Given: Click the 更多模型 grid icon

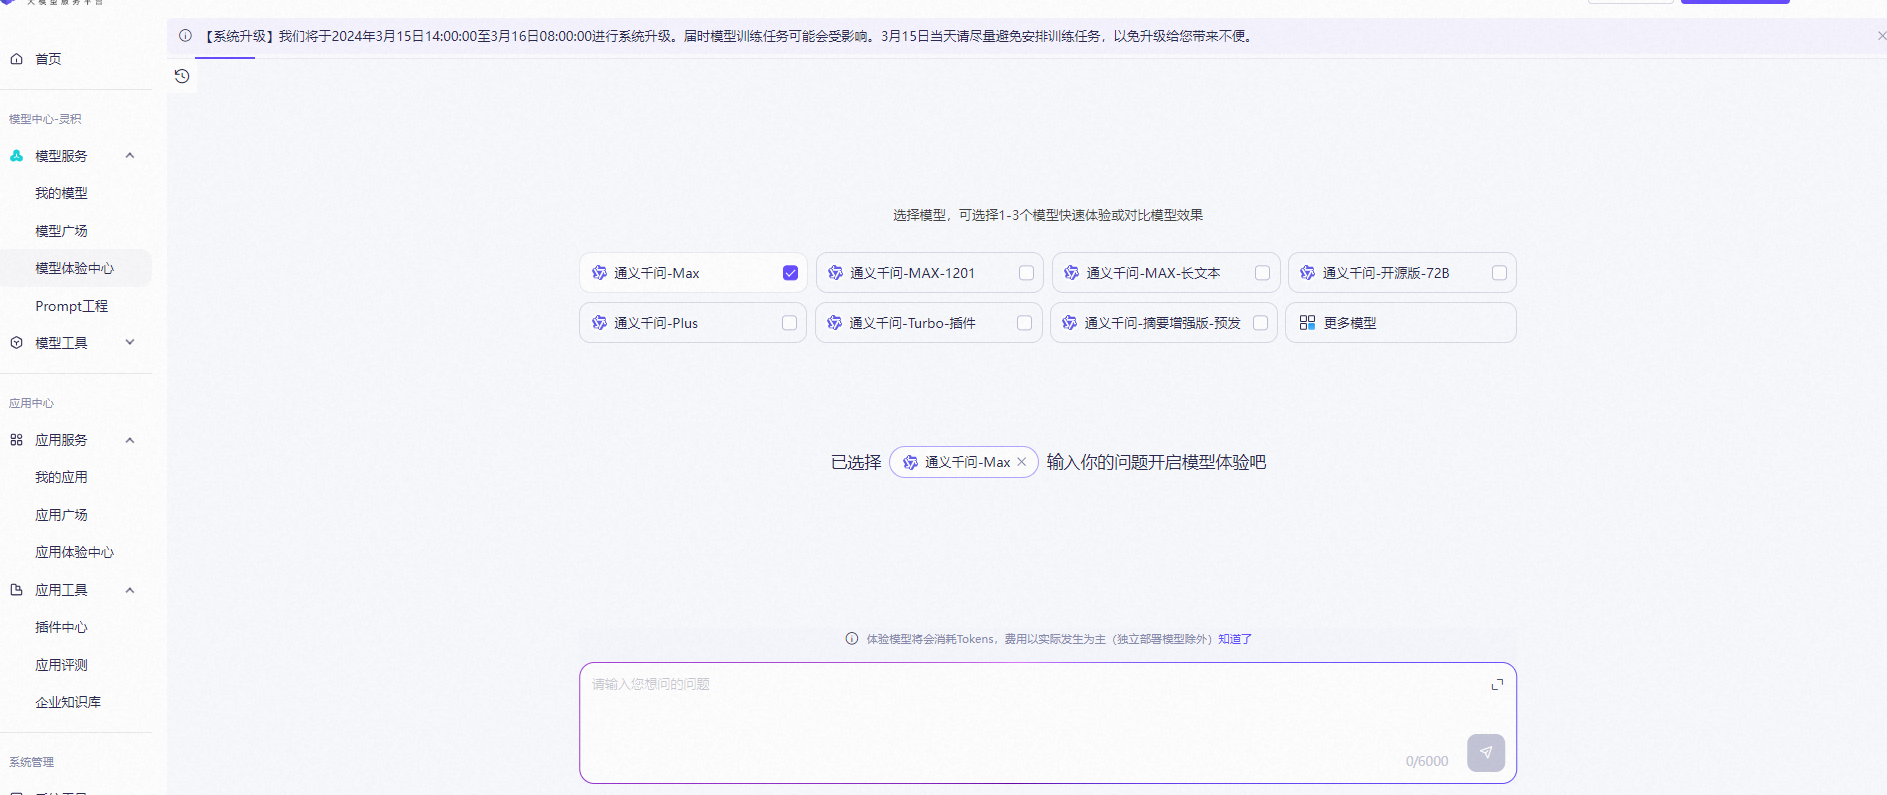Looking at the screenshot, I should (x=1307, y=323).
